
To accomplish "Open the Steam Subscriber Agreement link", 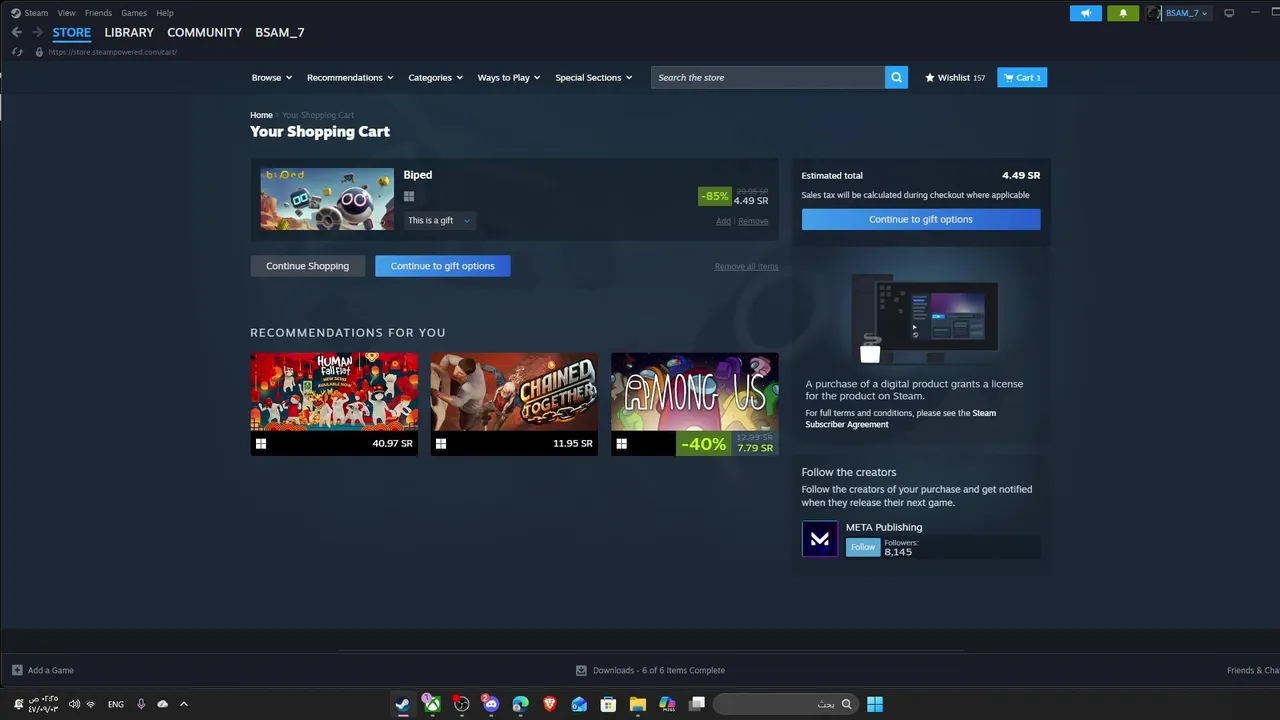I will coord(900,419).
